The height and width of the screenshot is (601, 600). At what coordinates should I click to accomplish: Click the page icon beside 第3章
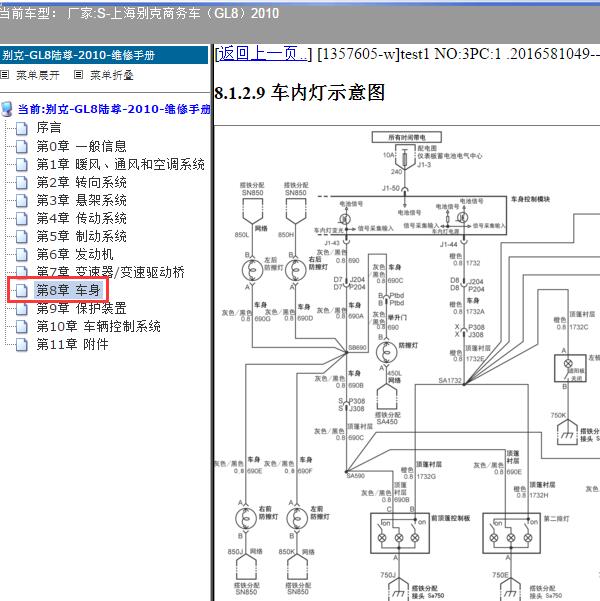point(22,201)
